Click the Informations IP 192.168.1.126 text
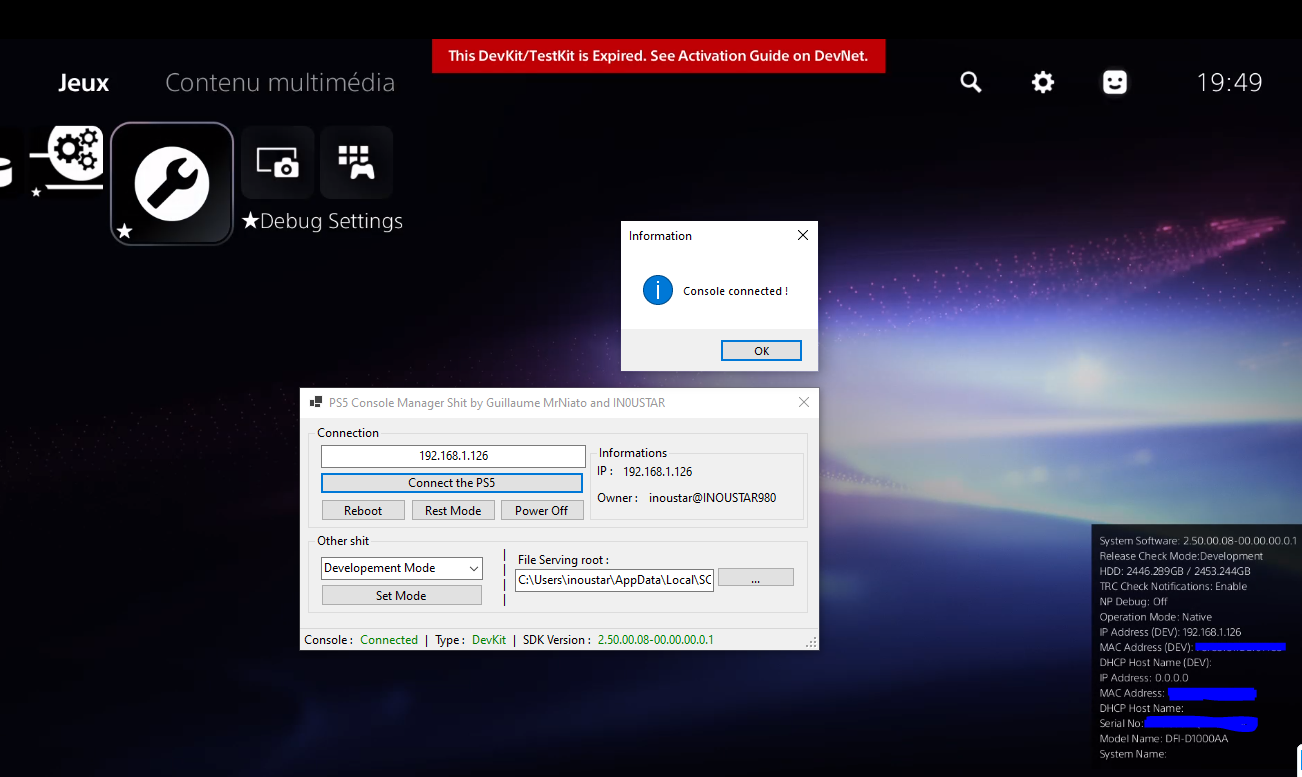This screenshot has width=1302, height=777. tap(645, 471)
